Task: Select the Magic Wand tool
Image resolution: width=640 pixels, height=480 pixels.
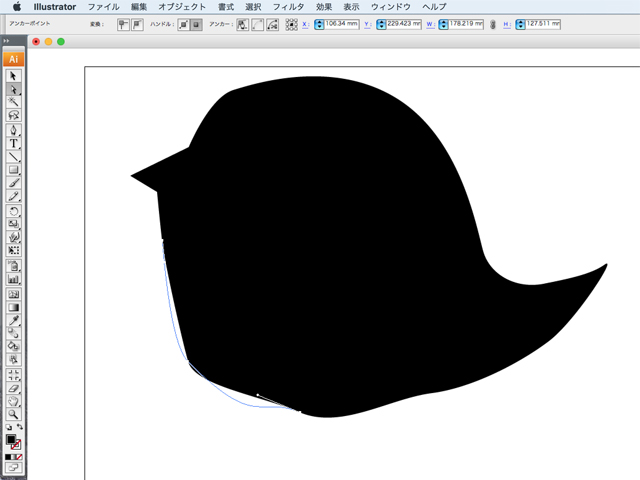Action: (x=13, y=102)
